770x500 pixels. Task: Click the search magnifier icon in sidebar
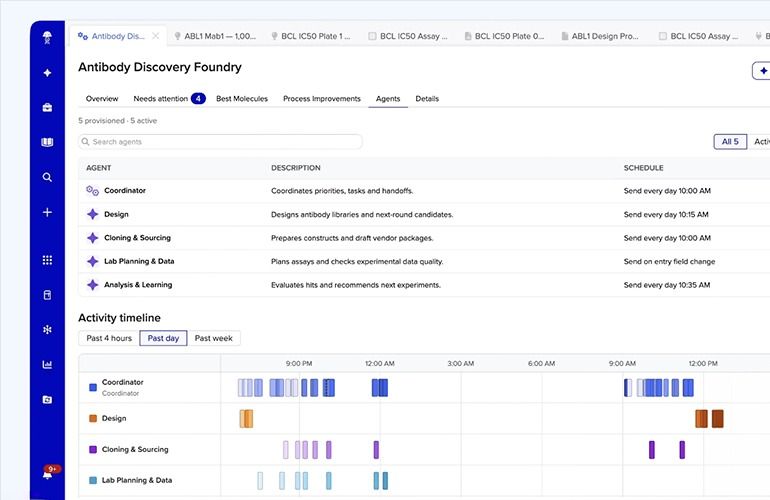coord(47,177)
